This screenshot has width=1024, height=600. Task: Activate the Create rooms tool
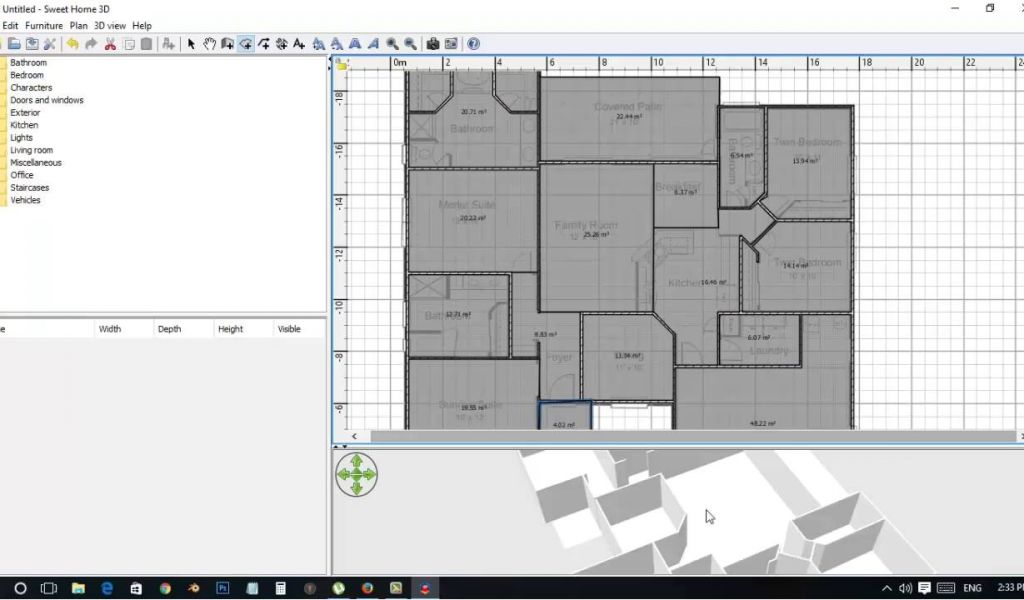click(245, 44)
